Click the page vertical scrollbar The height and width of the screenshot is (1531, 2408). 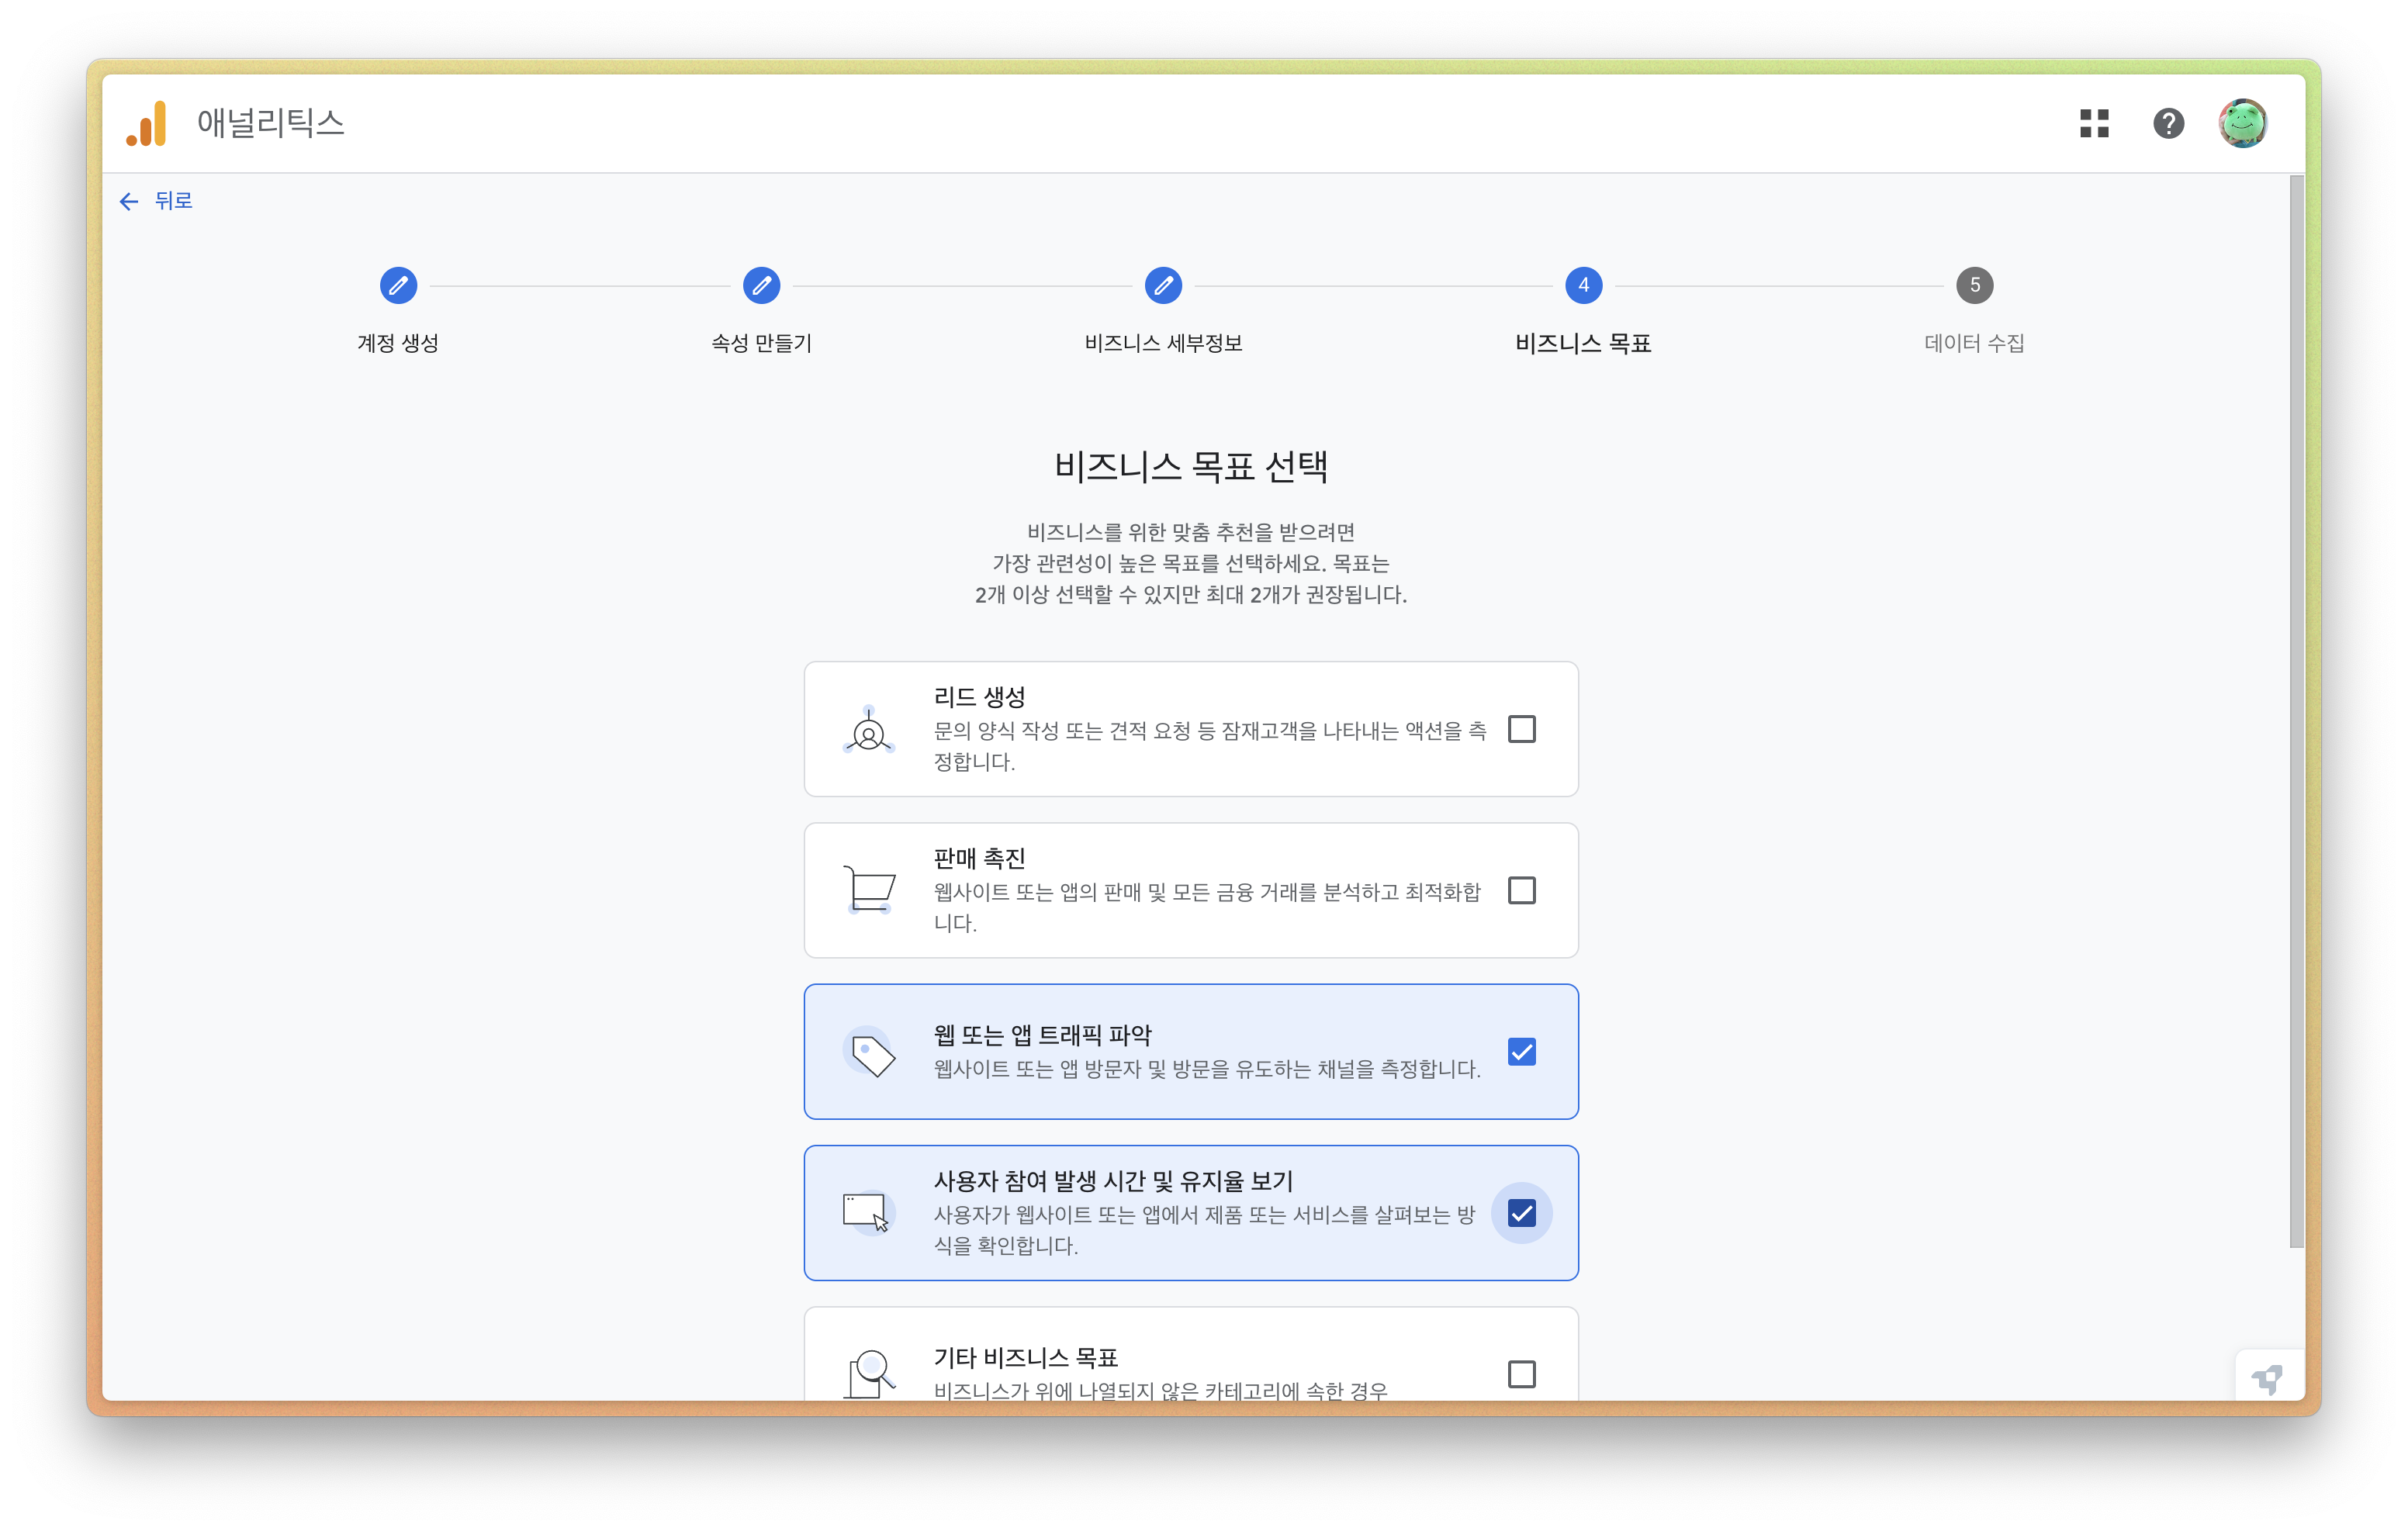(2296, 710)
